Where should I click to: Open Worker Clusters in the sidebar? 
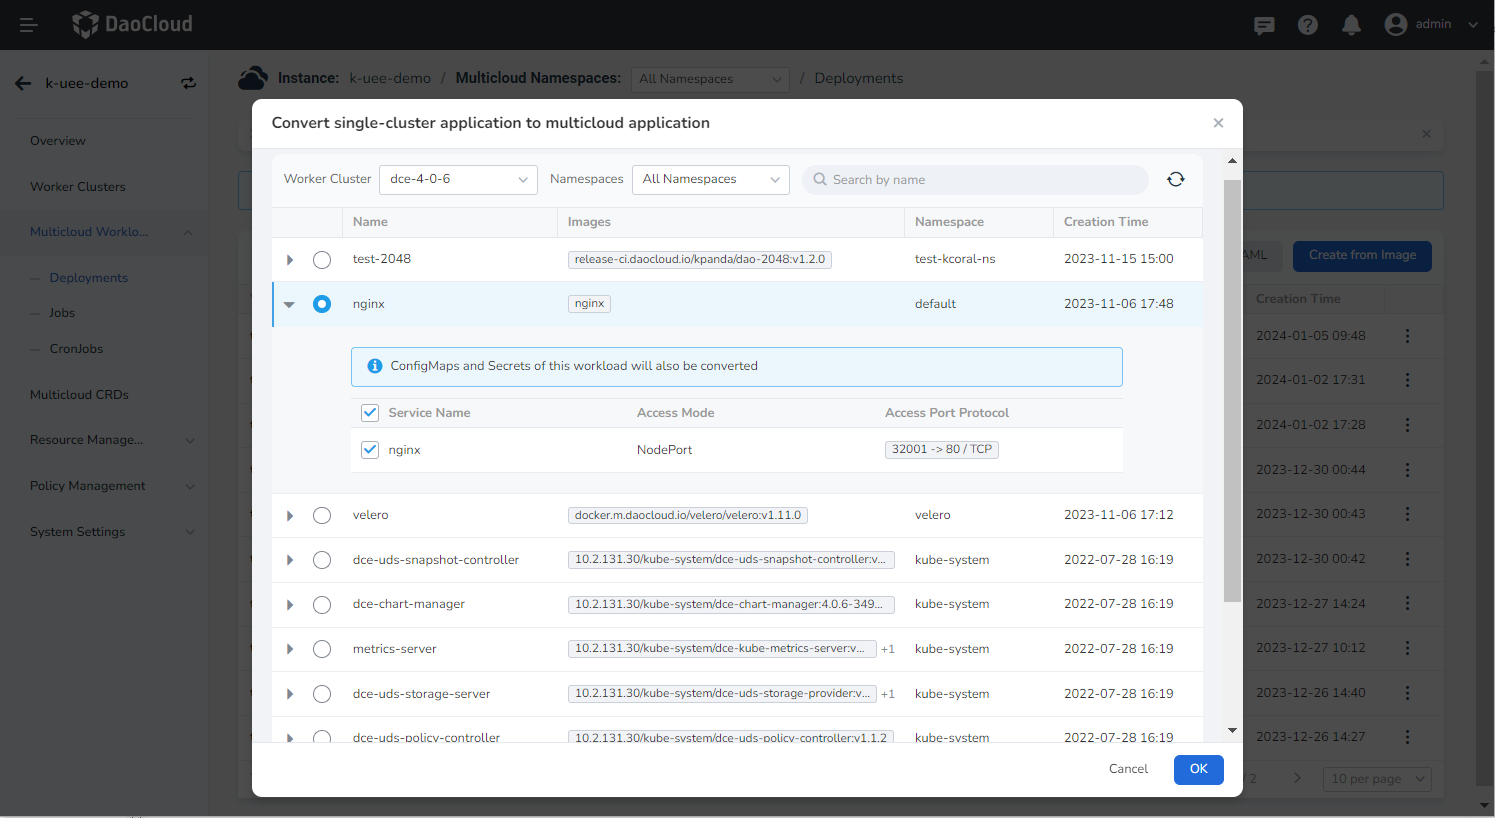point(78,187)
